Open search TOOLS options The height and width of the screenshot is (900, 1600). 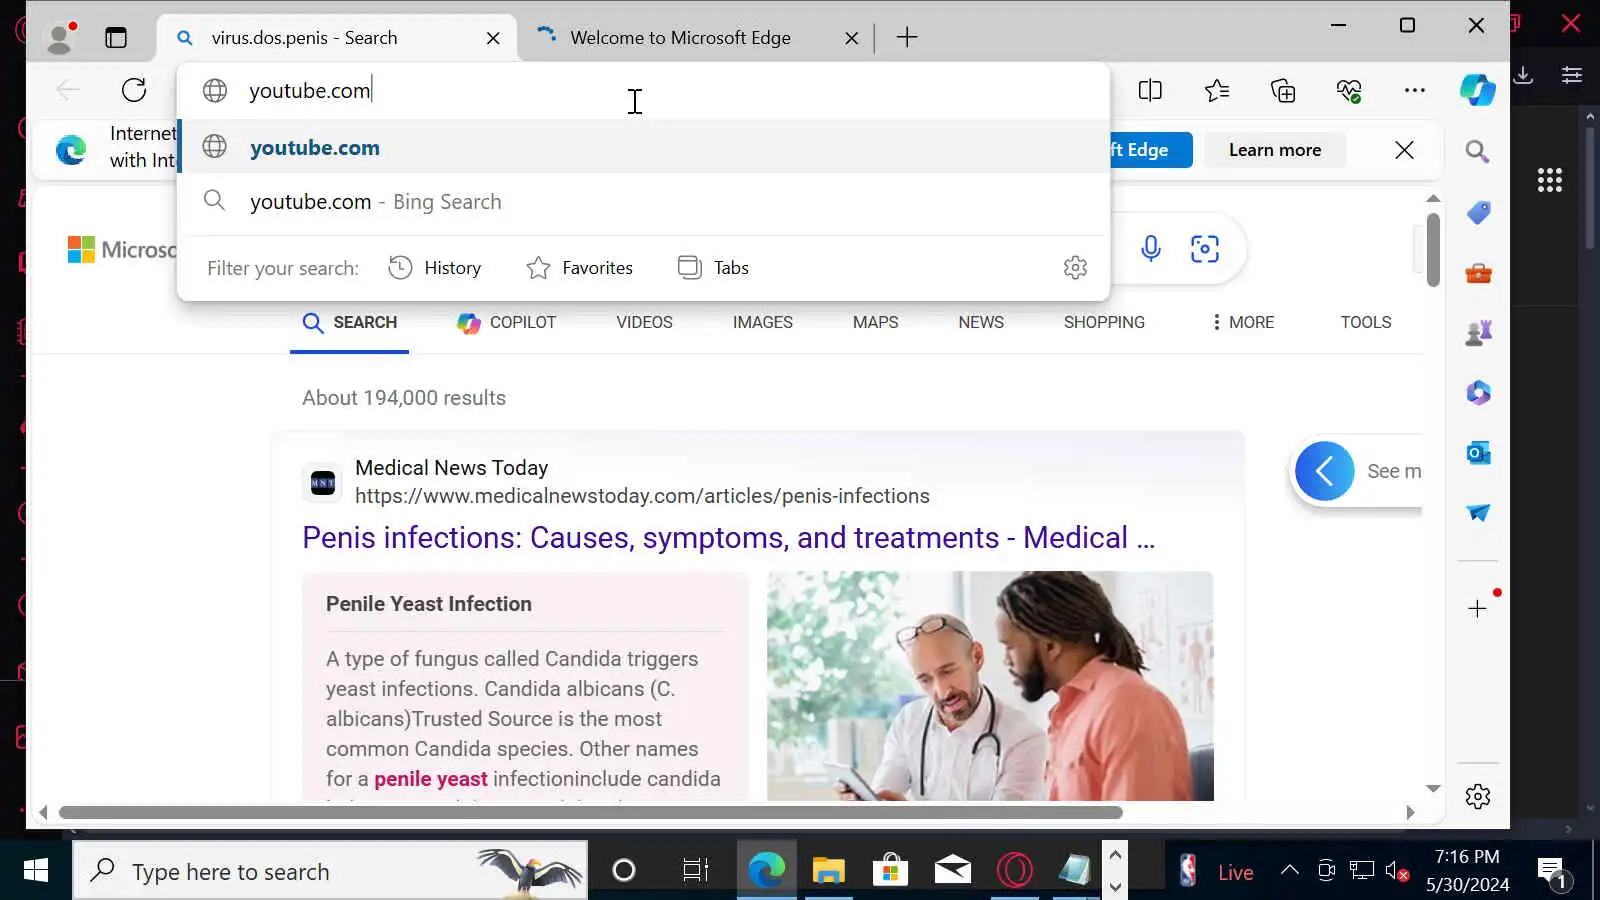click(x=1365, y=322)
